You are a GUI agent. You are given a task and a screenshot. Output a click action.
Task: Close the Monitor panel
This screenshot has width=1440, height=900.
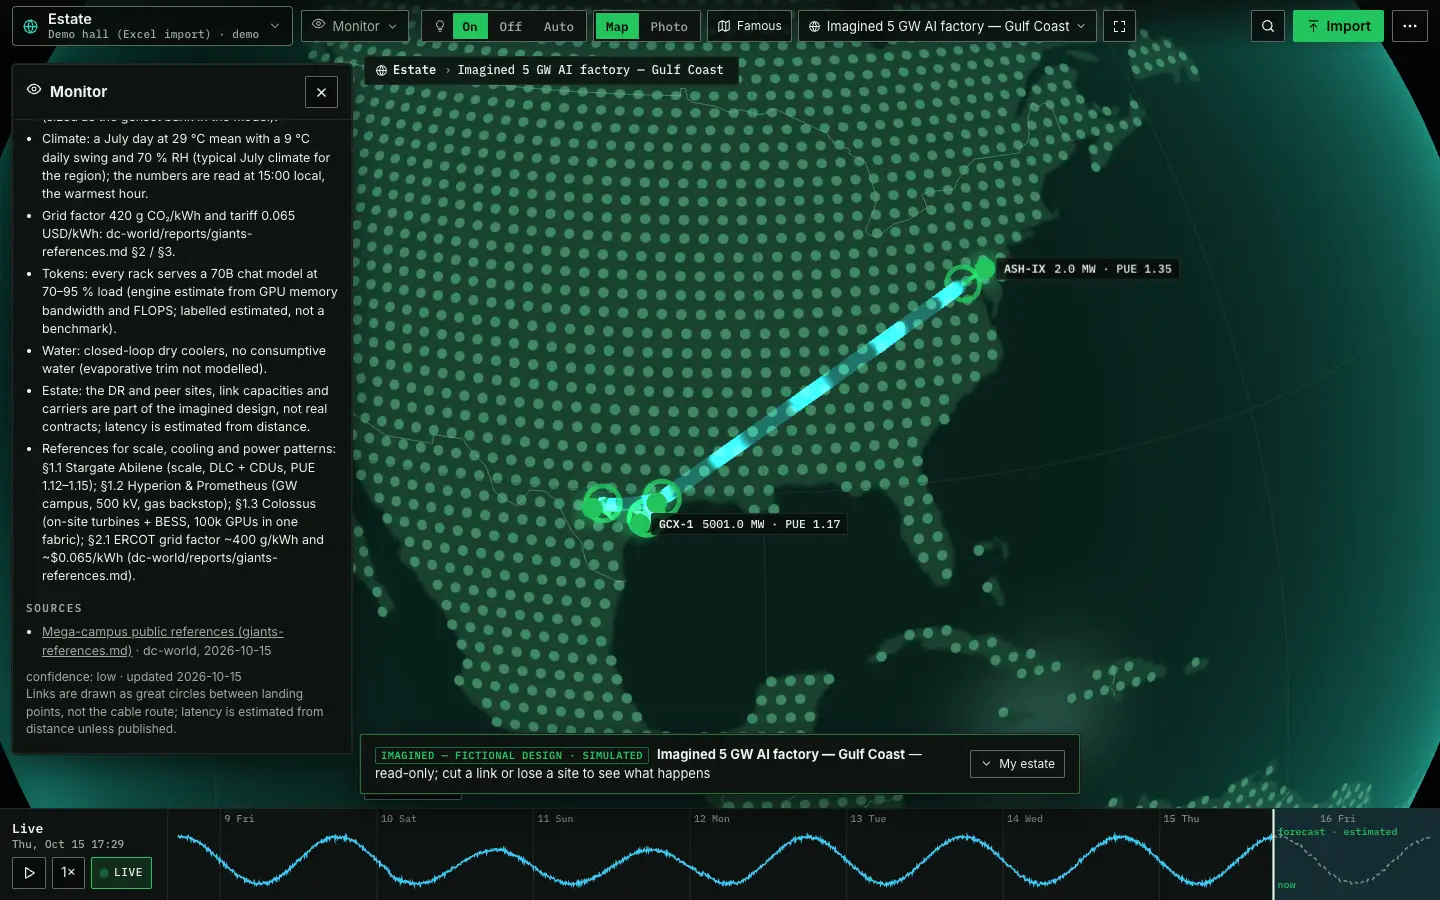[x=321, y=92]
